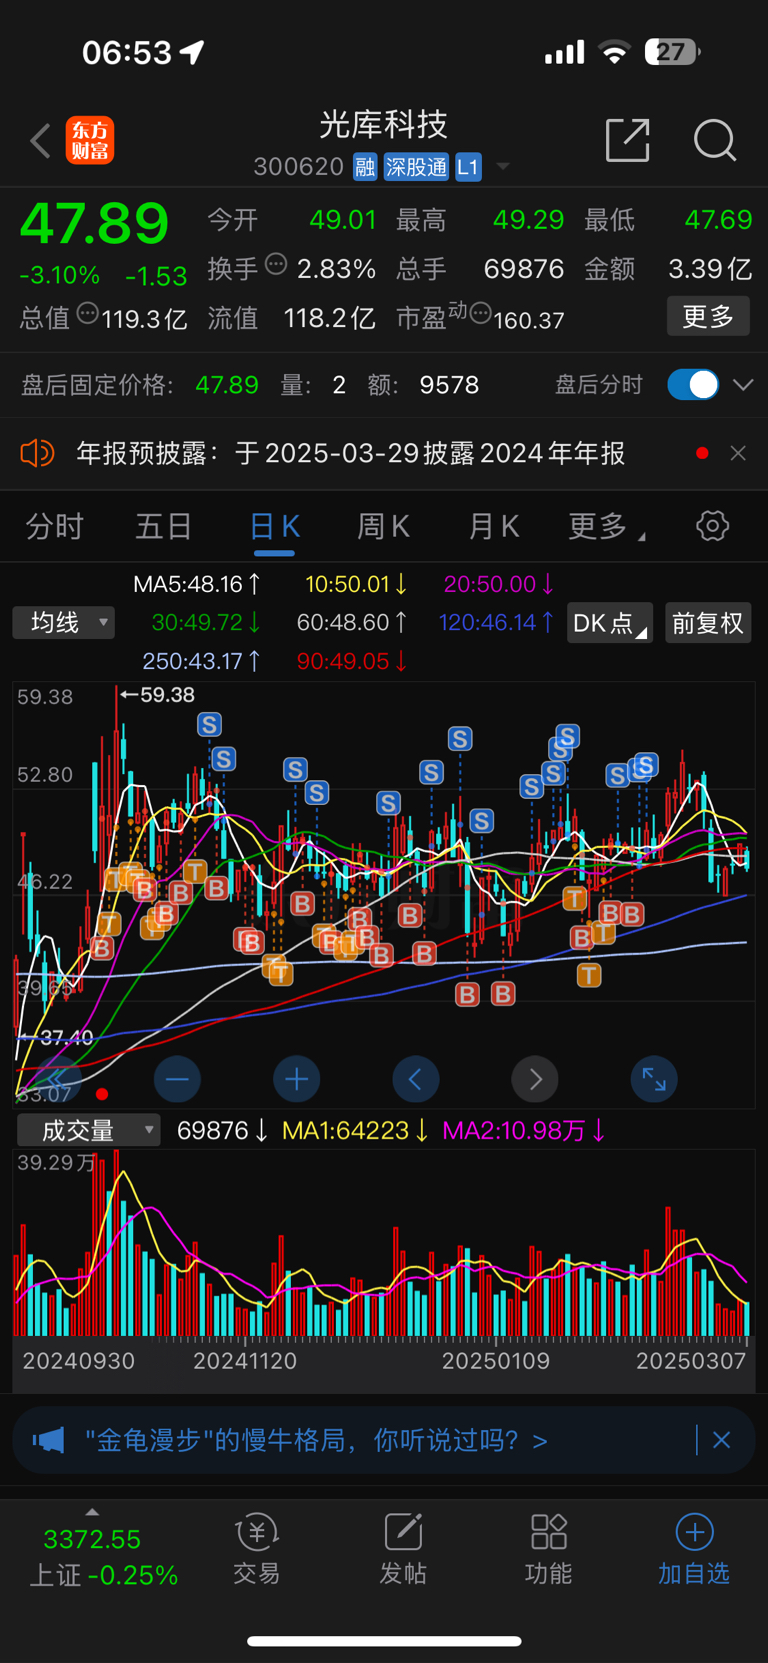Open the 发帖 post tab
Viewport: 768px width, 1663px height.
[x=403, y=1550]
